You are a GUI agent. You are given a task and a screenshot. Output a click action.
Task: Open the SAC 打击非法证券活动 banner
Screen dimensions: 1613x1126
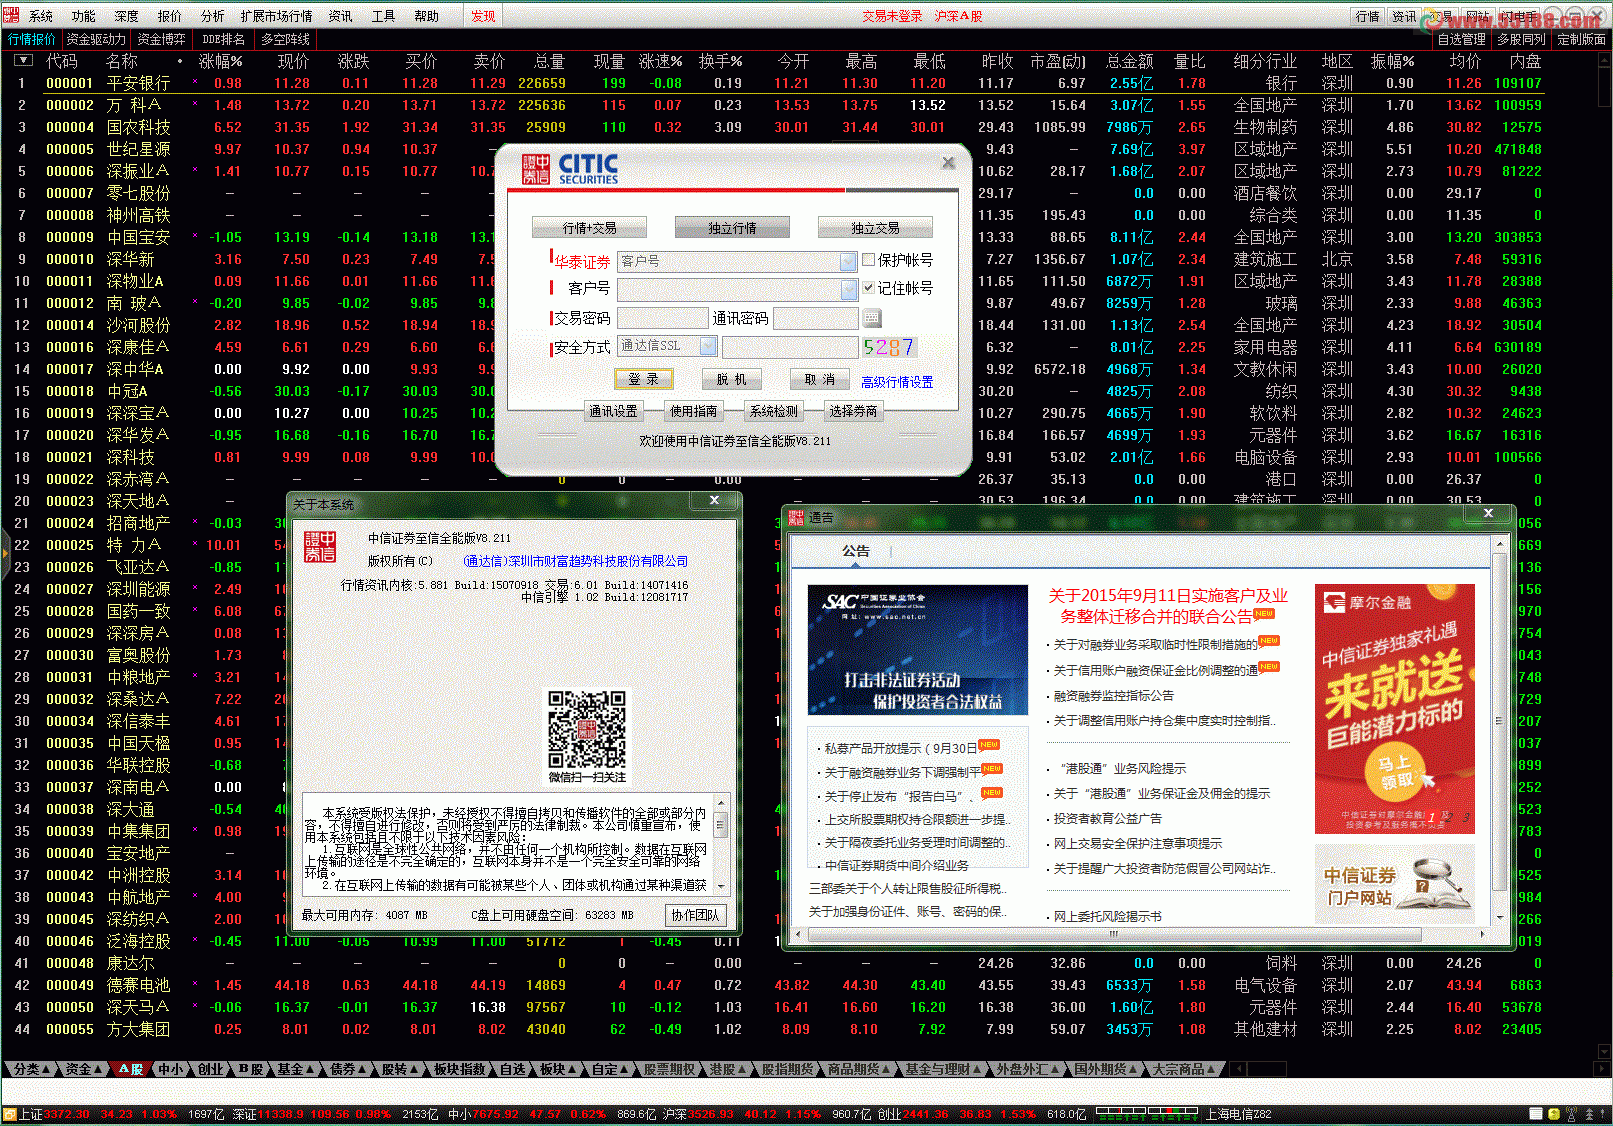(x=918, y=650)
